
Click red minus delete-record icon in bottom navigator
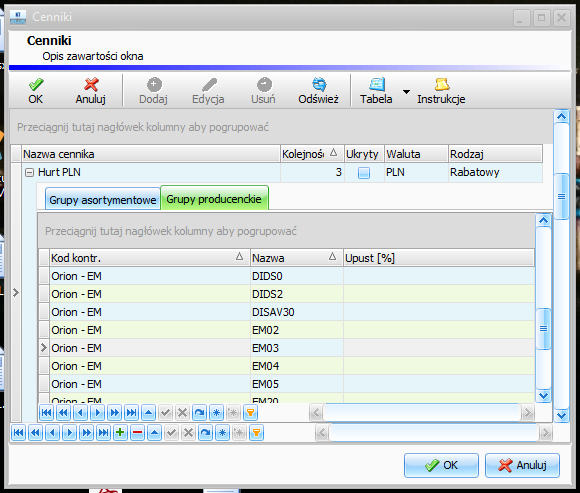[x=137, y=432]
